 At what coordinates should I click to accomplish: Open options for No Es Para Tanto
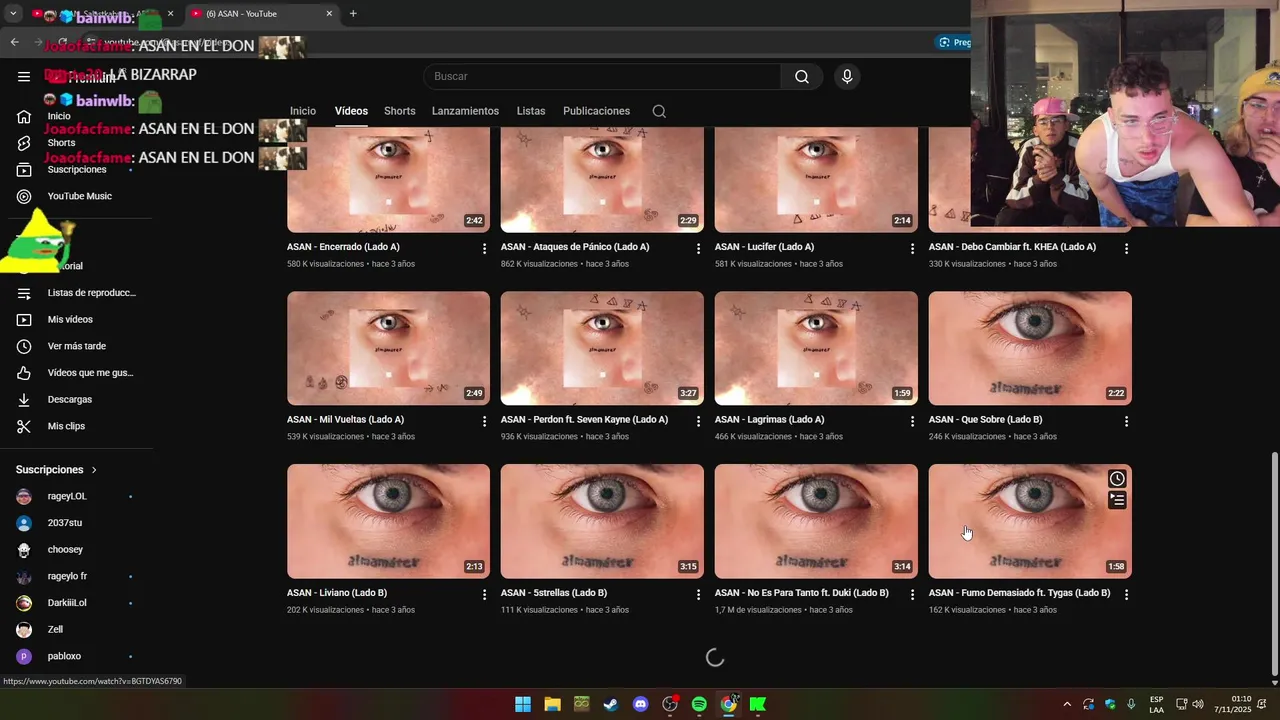912,594
